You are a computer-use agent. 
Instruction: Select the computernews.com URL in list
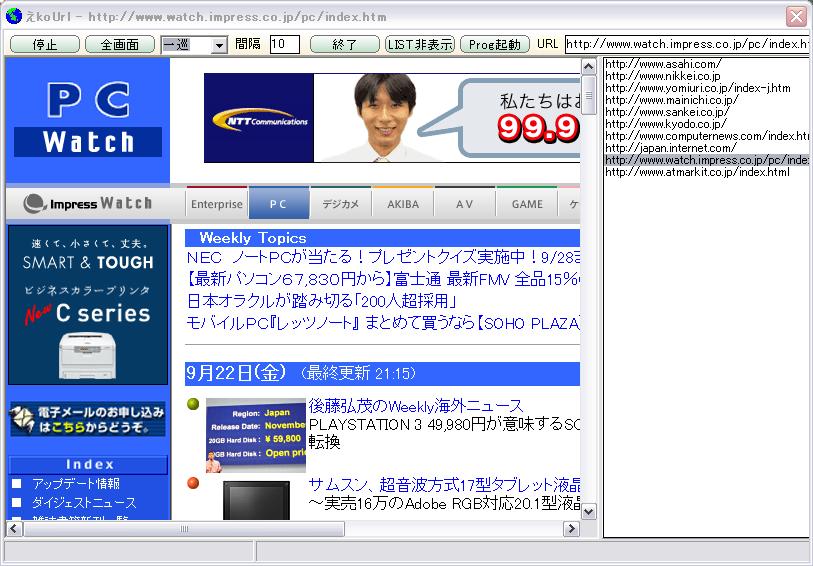coord(707,136)
